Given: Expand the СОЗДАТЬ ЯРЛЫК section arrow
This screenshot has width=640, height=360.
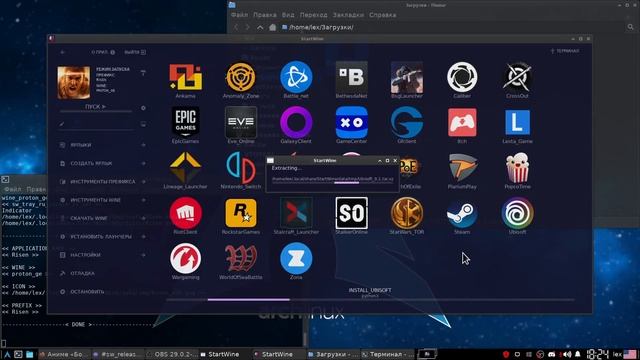Looking at the screenshot, I should point(144,163).
